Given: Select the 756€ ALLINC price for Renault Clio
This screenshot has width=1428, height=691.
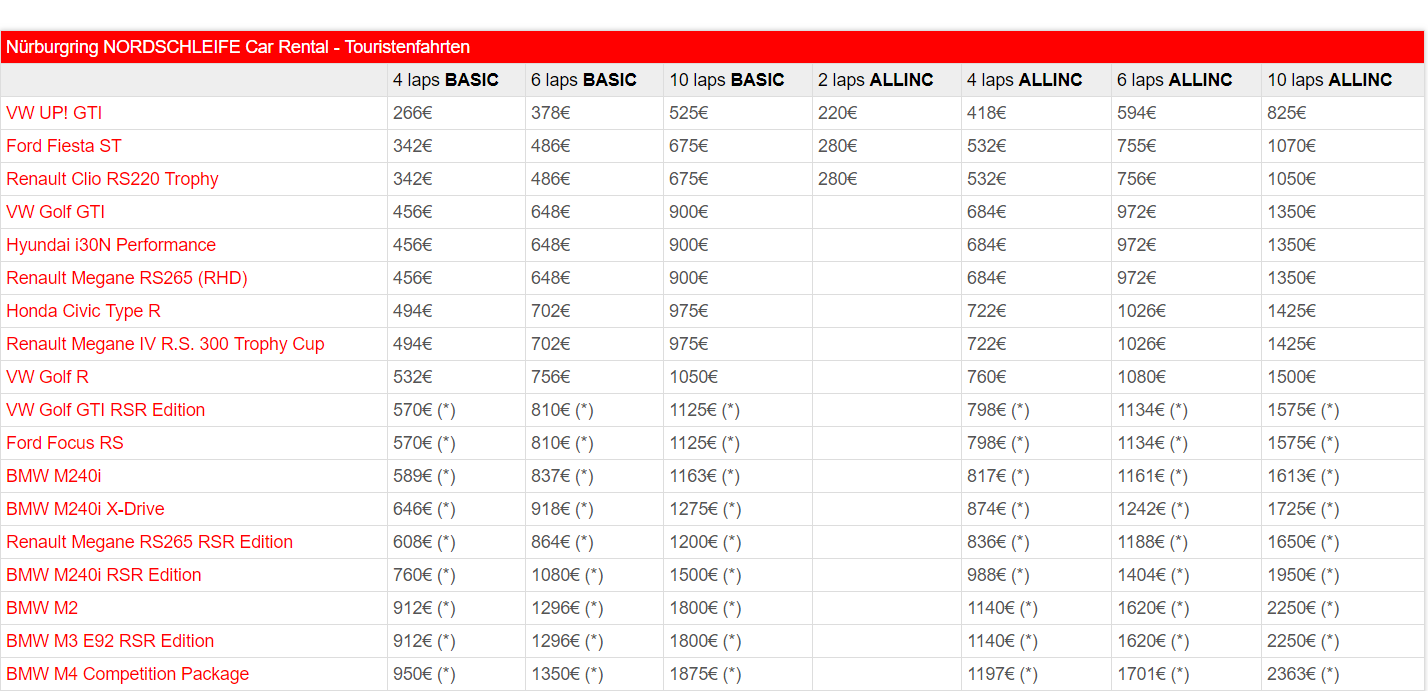Looking at the screenshot, I should click(1137, 179).
